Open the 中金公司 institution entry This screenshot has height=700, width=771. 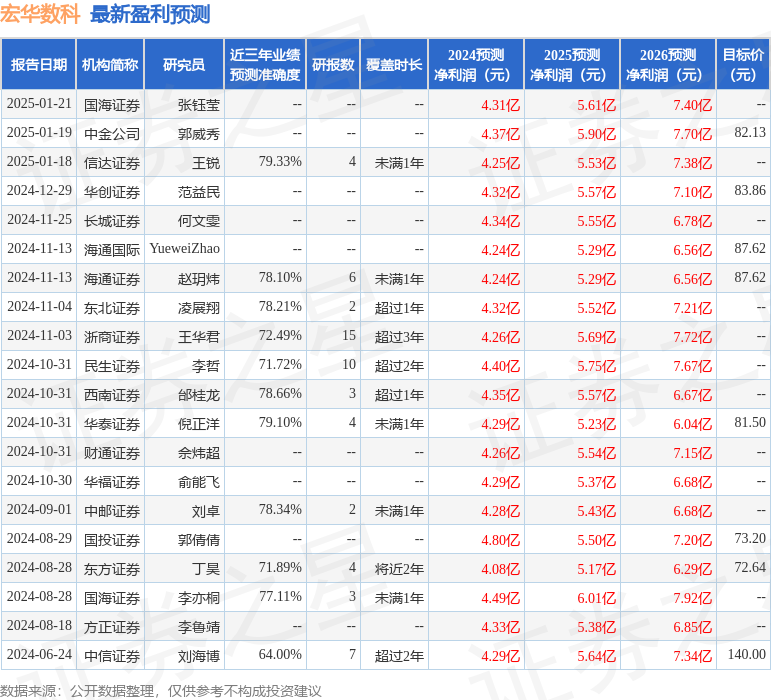point(112,133)
